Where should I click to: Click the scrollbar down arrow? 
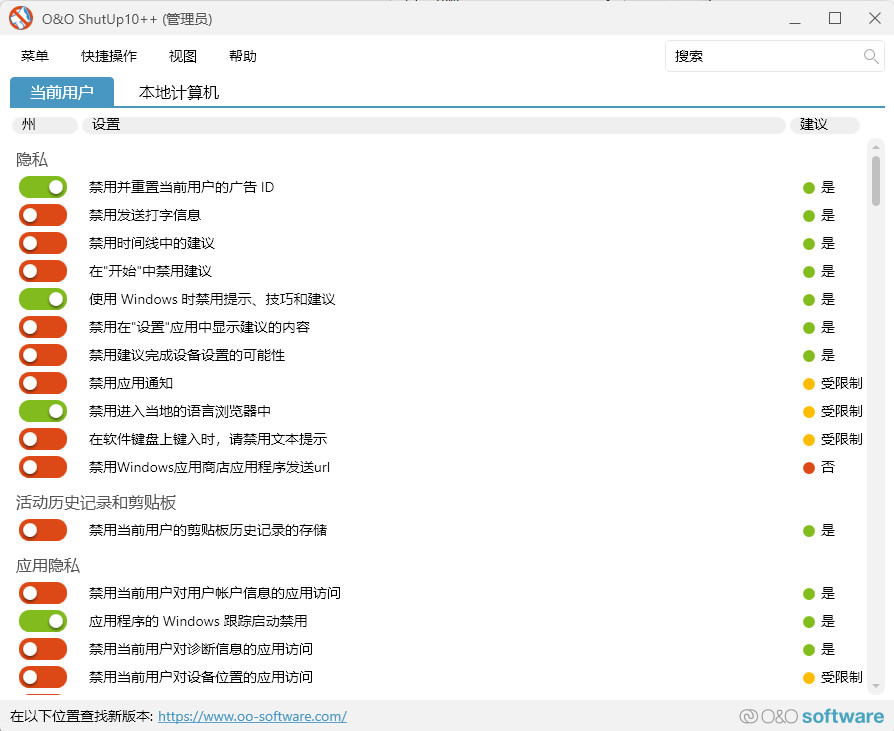click(876, 687)
